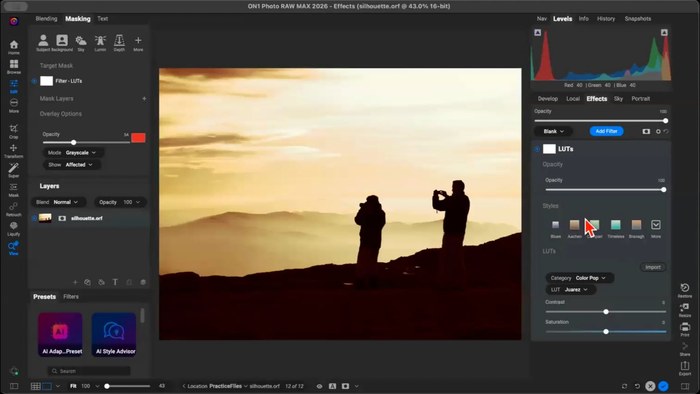This screenshot has width=700, height=394.
Task: Toggle visibility of silhouette.orf layer
Action: point(34,218)
